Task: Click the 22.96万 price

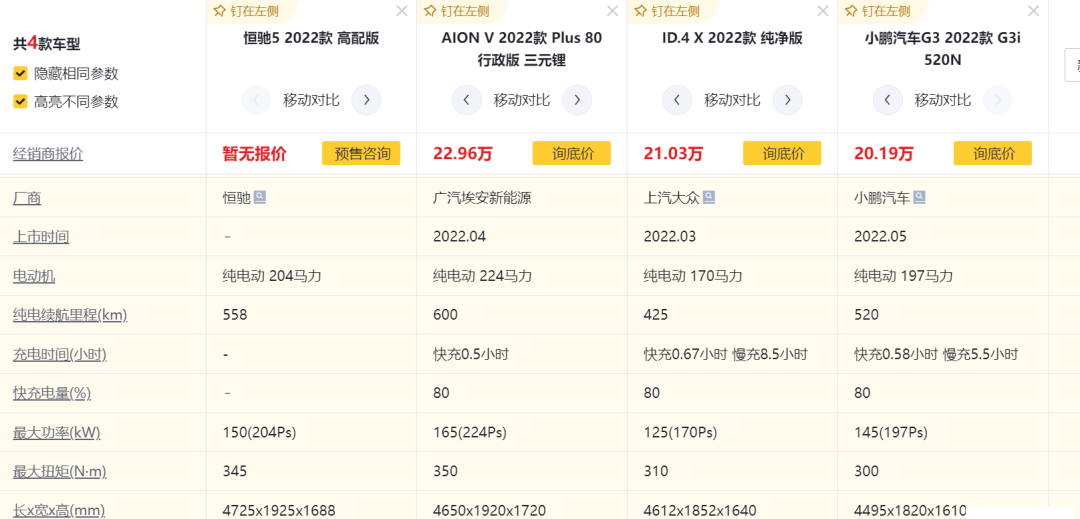Action: (463, 153)
